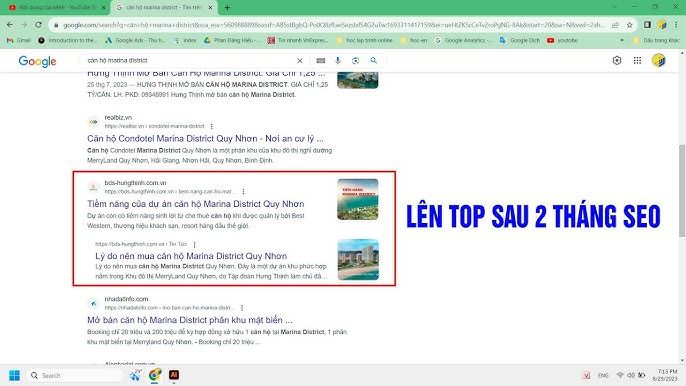
Task: Open Google quick settings gear
Action: pos(617,60)
